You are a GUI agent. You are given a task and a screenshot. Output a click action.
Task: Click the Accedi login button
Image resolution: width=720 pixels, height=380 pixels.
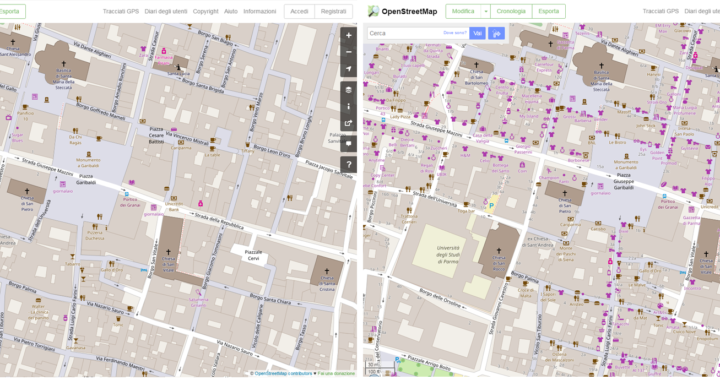click(x=299, y=11)
